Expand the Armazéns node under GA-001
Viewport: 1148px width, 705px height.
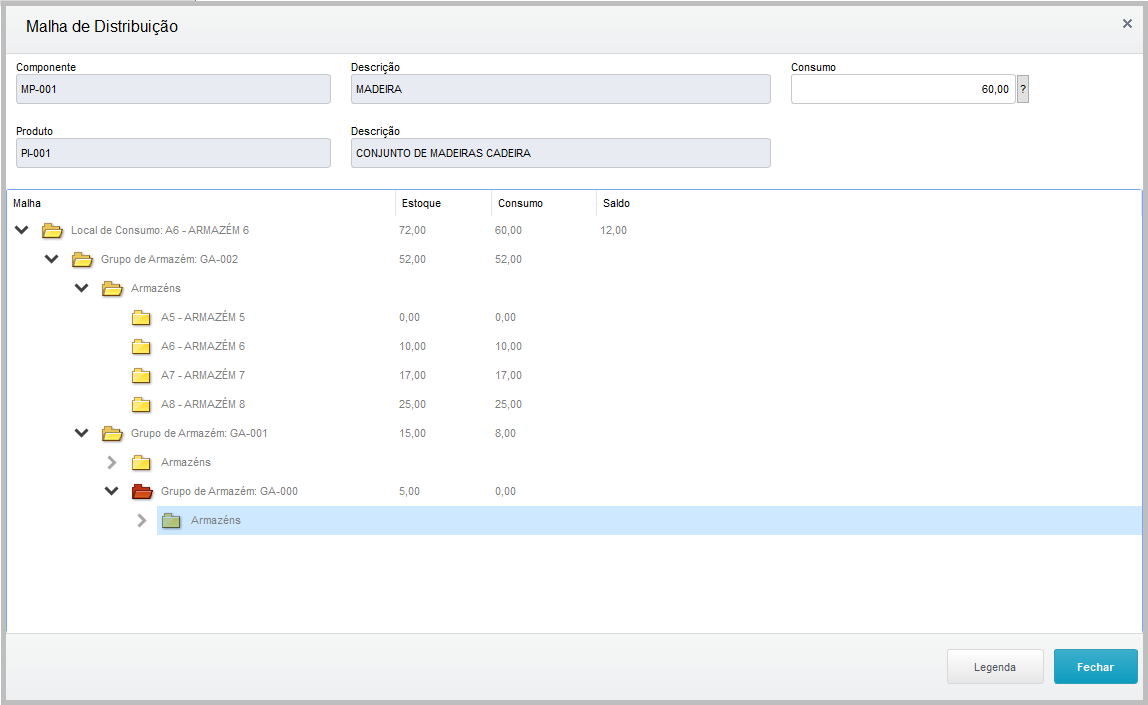point(112,463)
